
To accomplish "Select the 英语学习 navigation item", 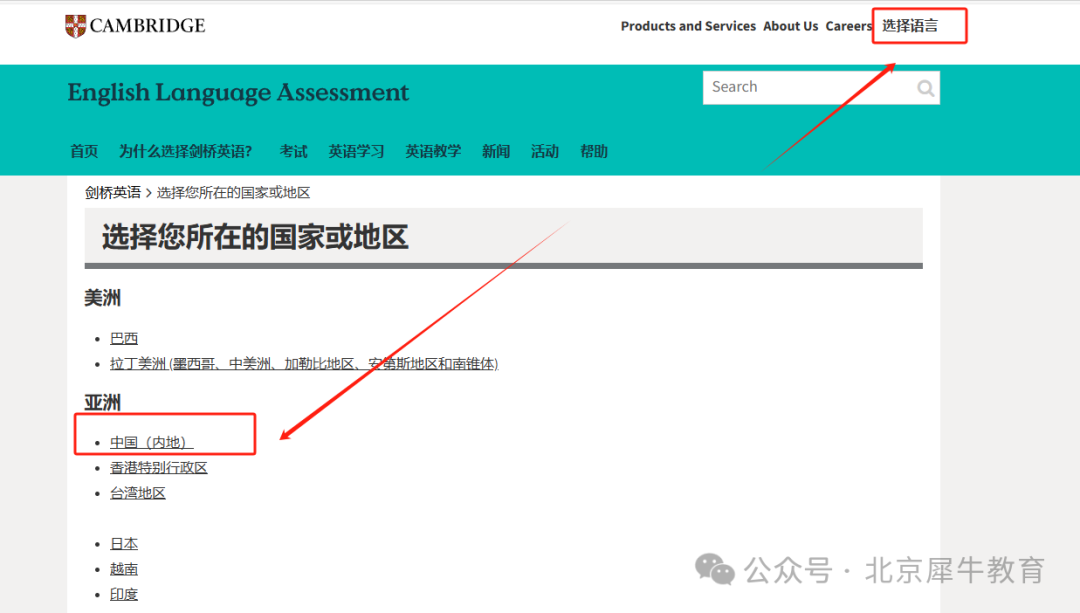I will click(x=356, y=152).
